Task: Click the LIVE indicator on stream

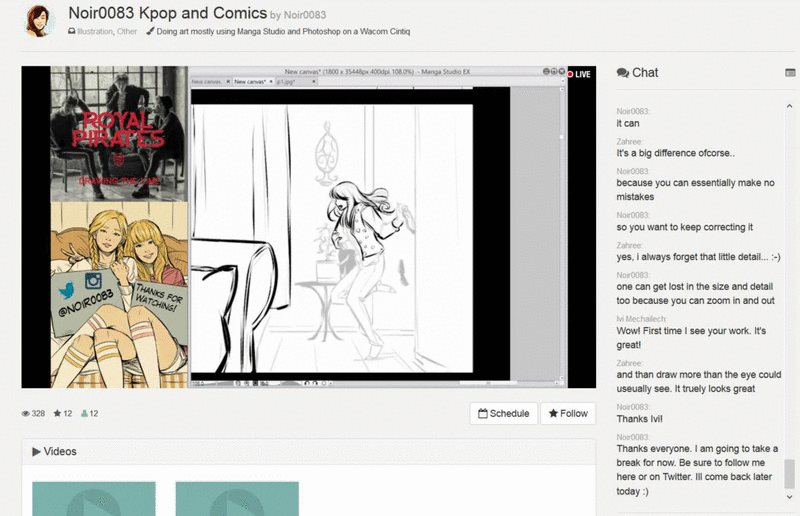Action: coord(579,74)
